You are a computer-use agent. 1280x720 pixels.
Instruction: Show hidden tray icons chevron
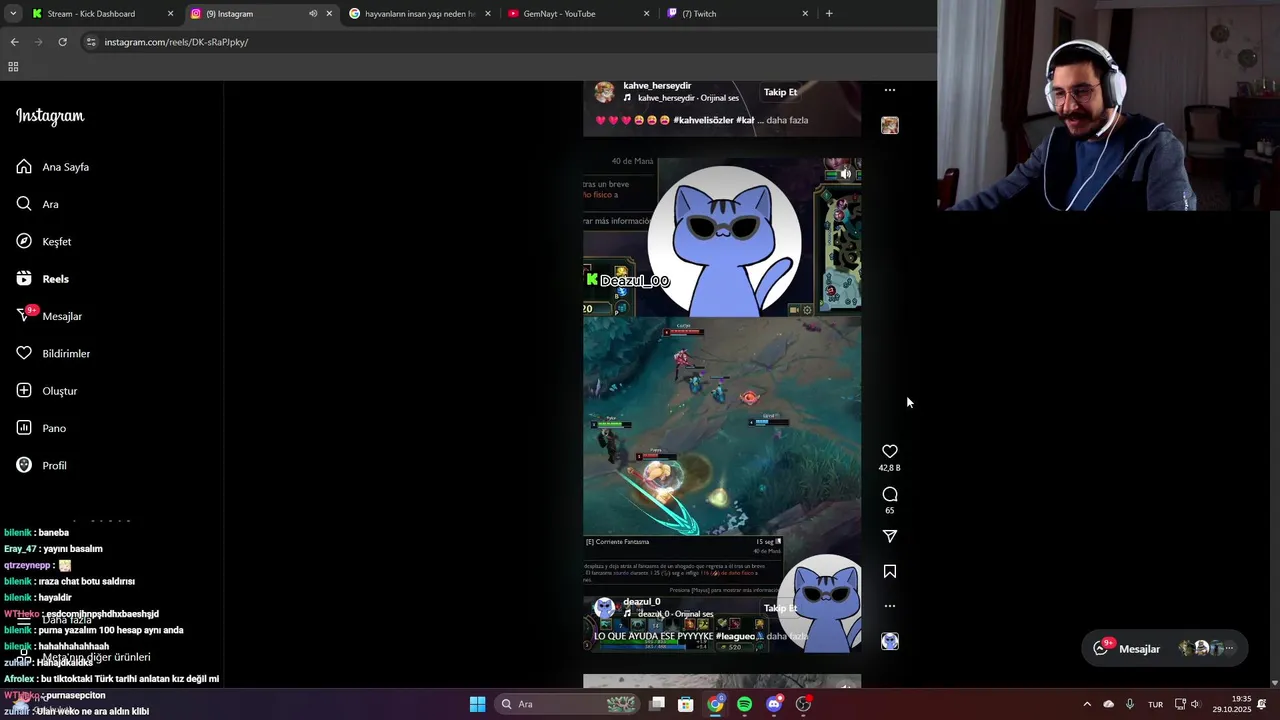pyautogui.click(x=1087, y=704)
